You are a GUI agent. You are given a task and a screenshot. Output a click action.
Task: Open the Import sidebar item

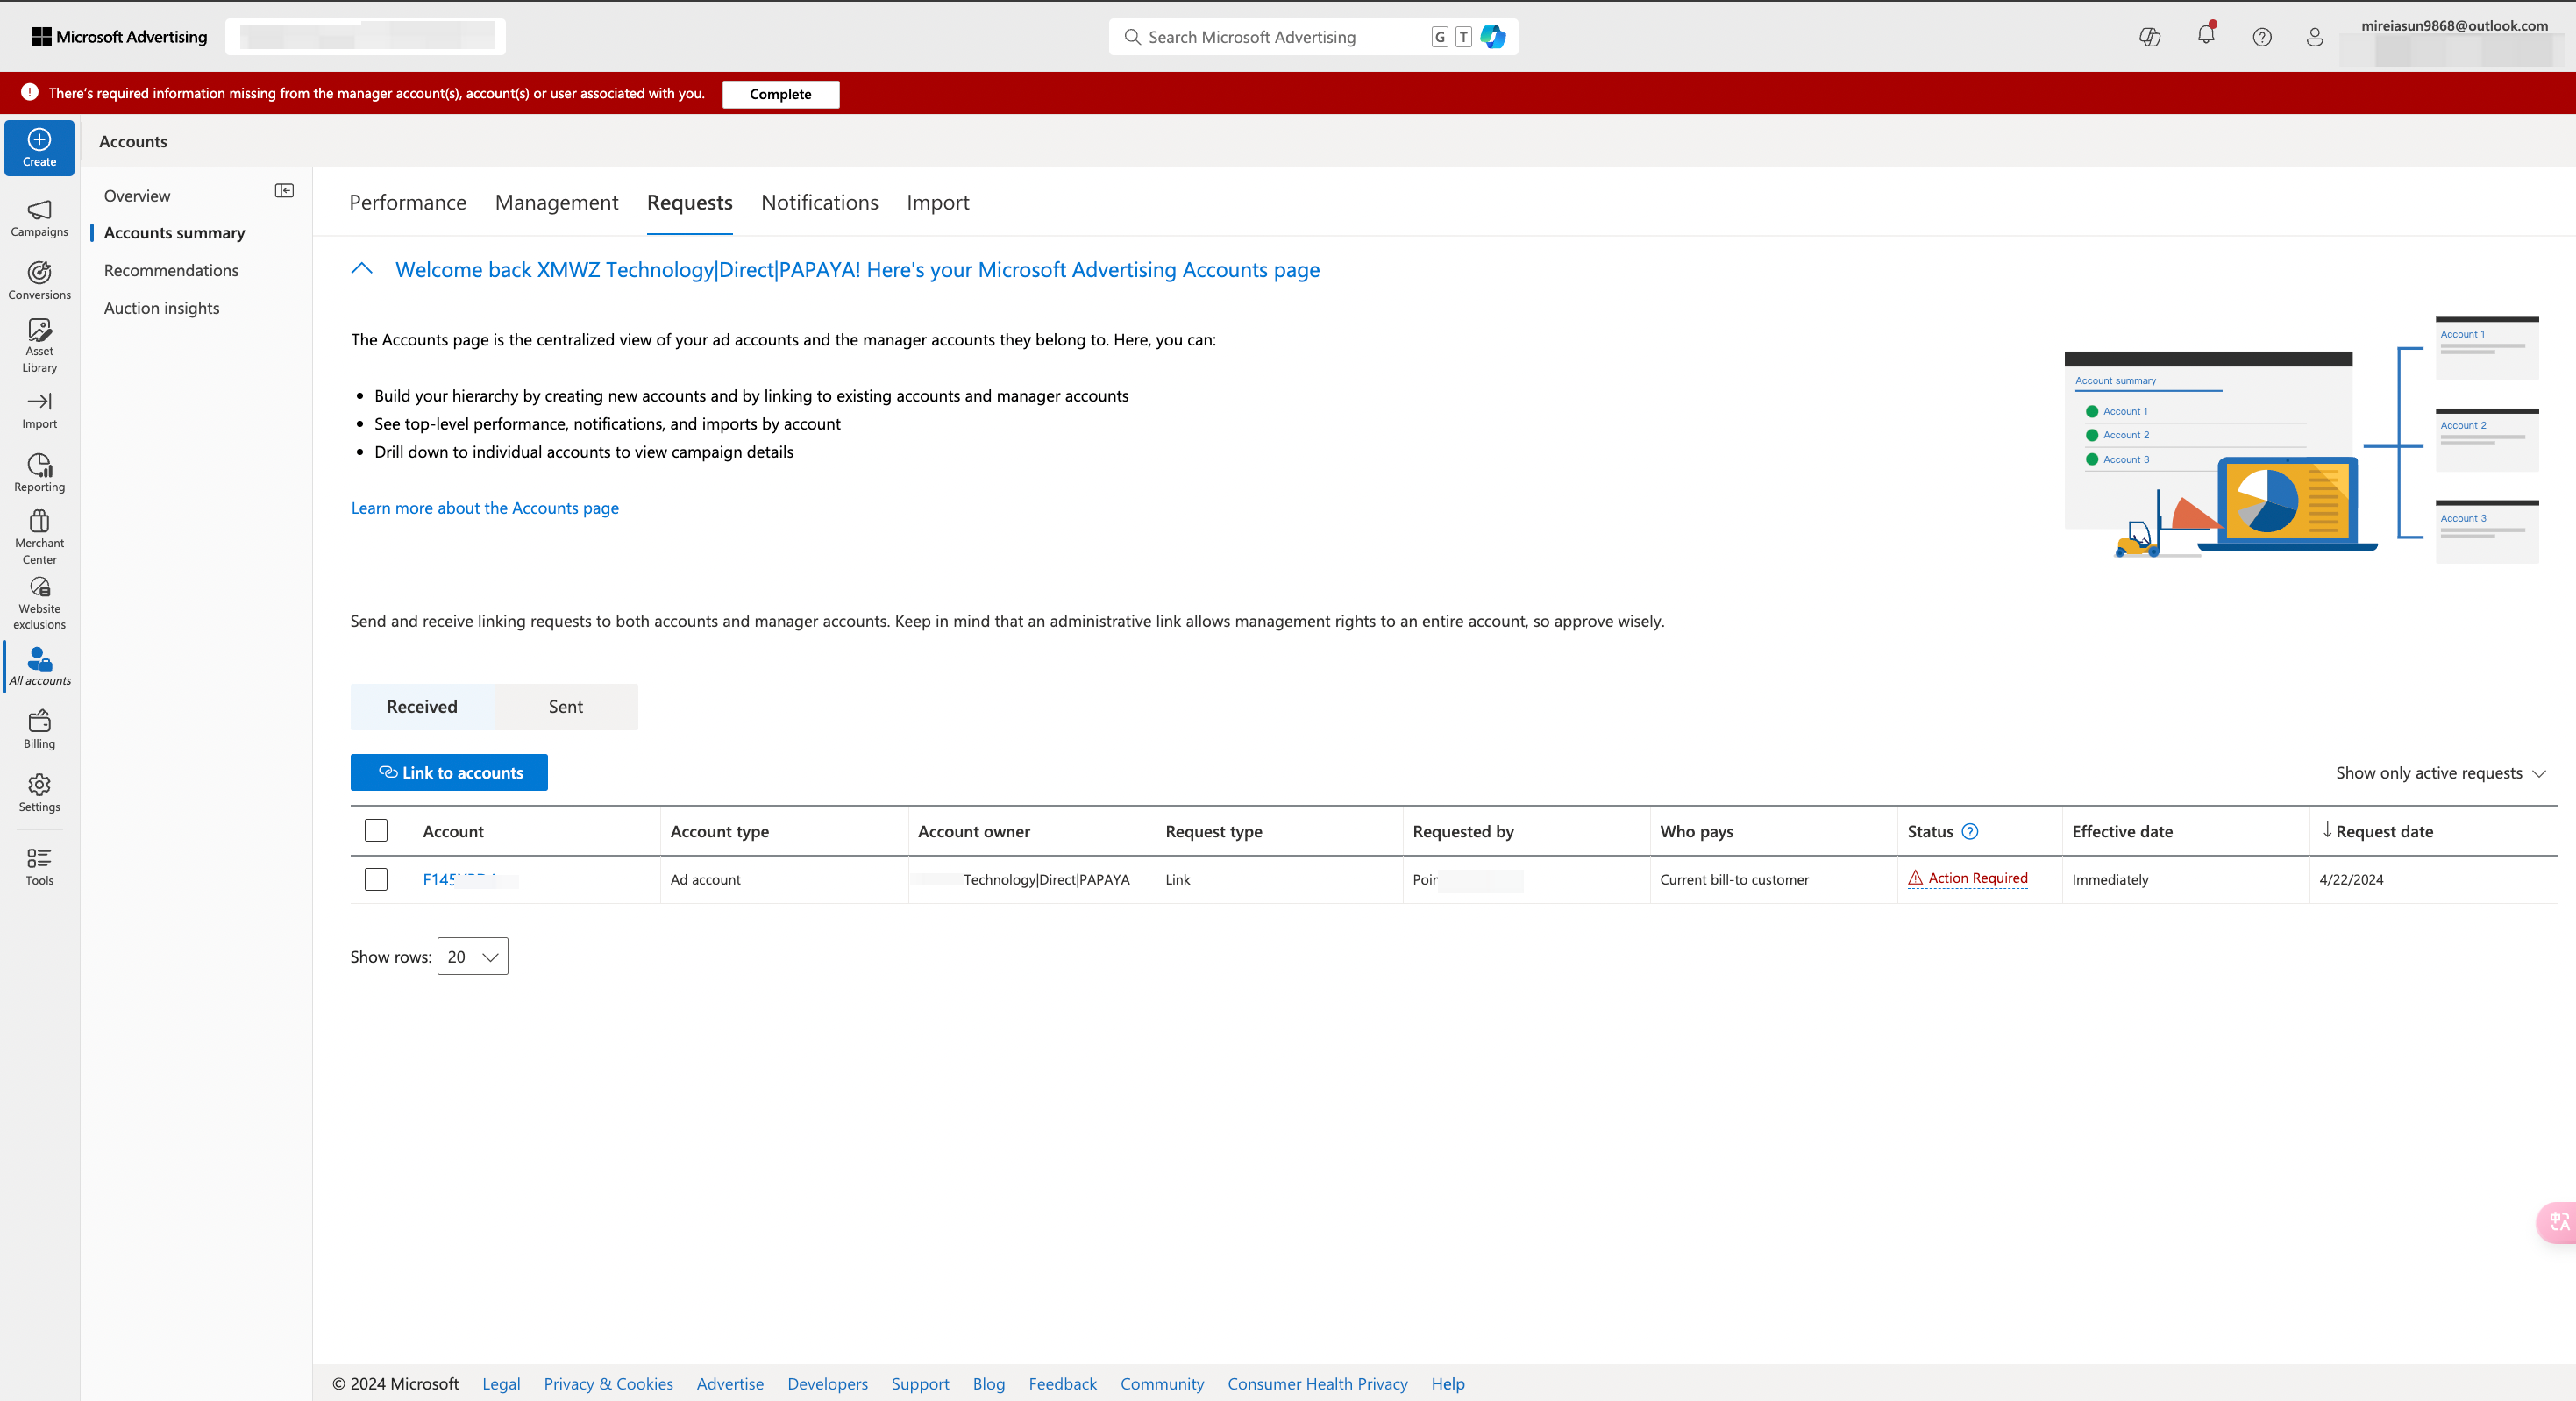[39, 410]
